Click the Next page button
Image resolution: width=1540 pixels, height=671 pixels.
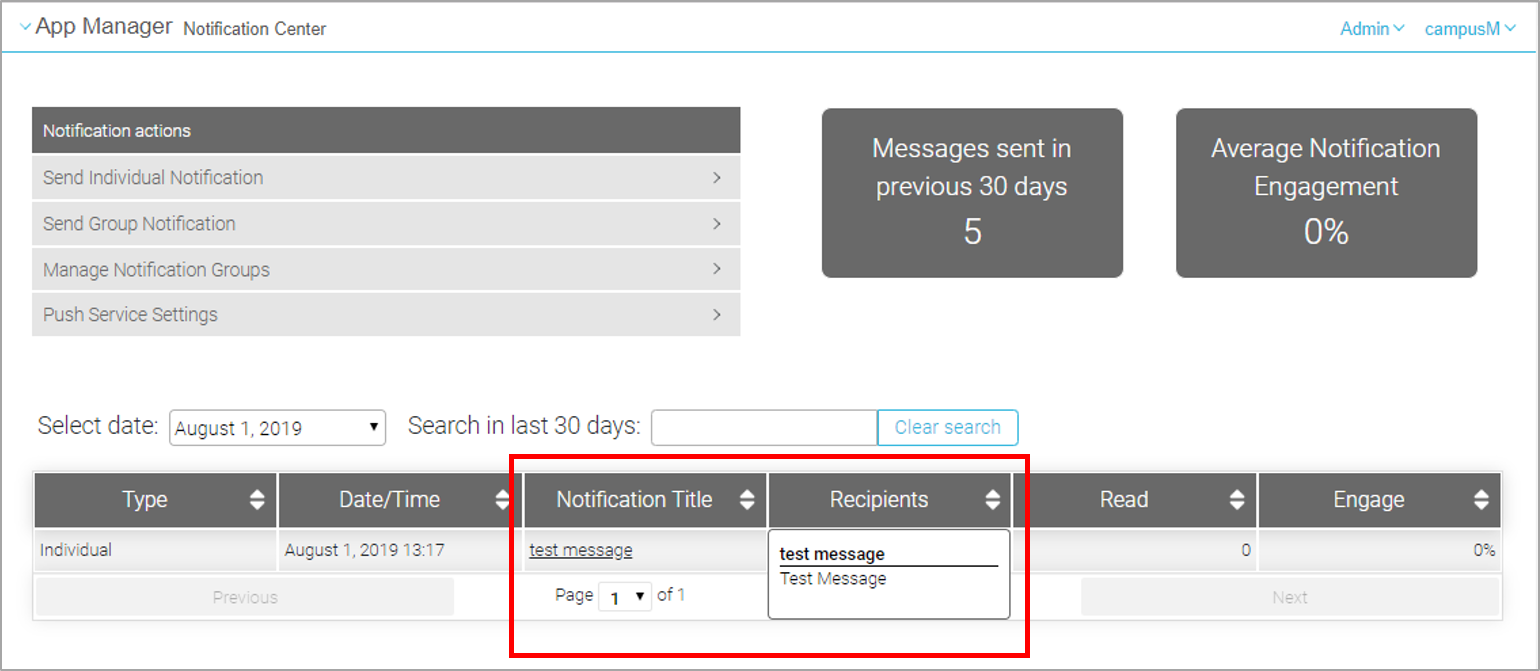(x=1290, y=597)
